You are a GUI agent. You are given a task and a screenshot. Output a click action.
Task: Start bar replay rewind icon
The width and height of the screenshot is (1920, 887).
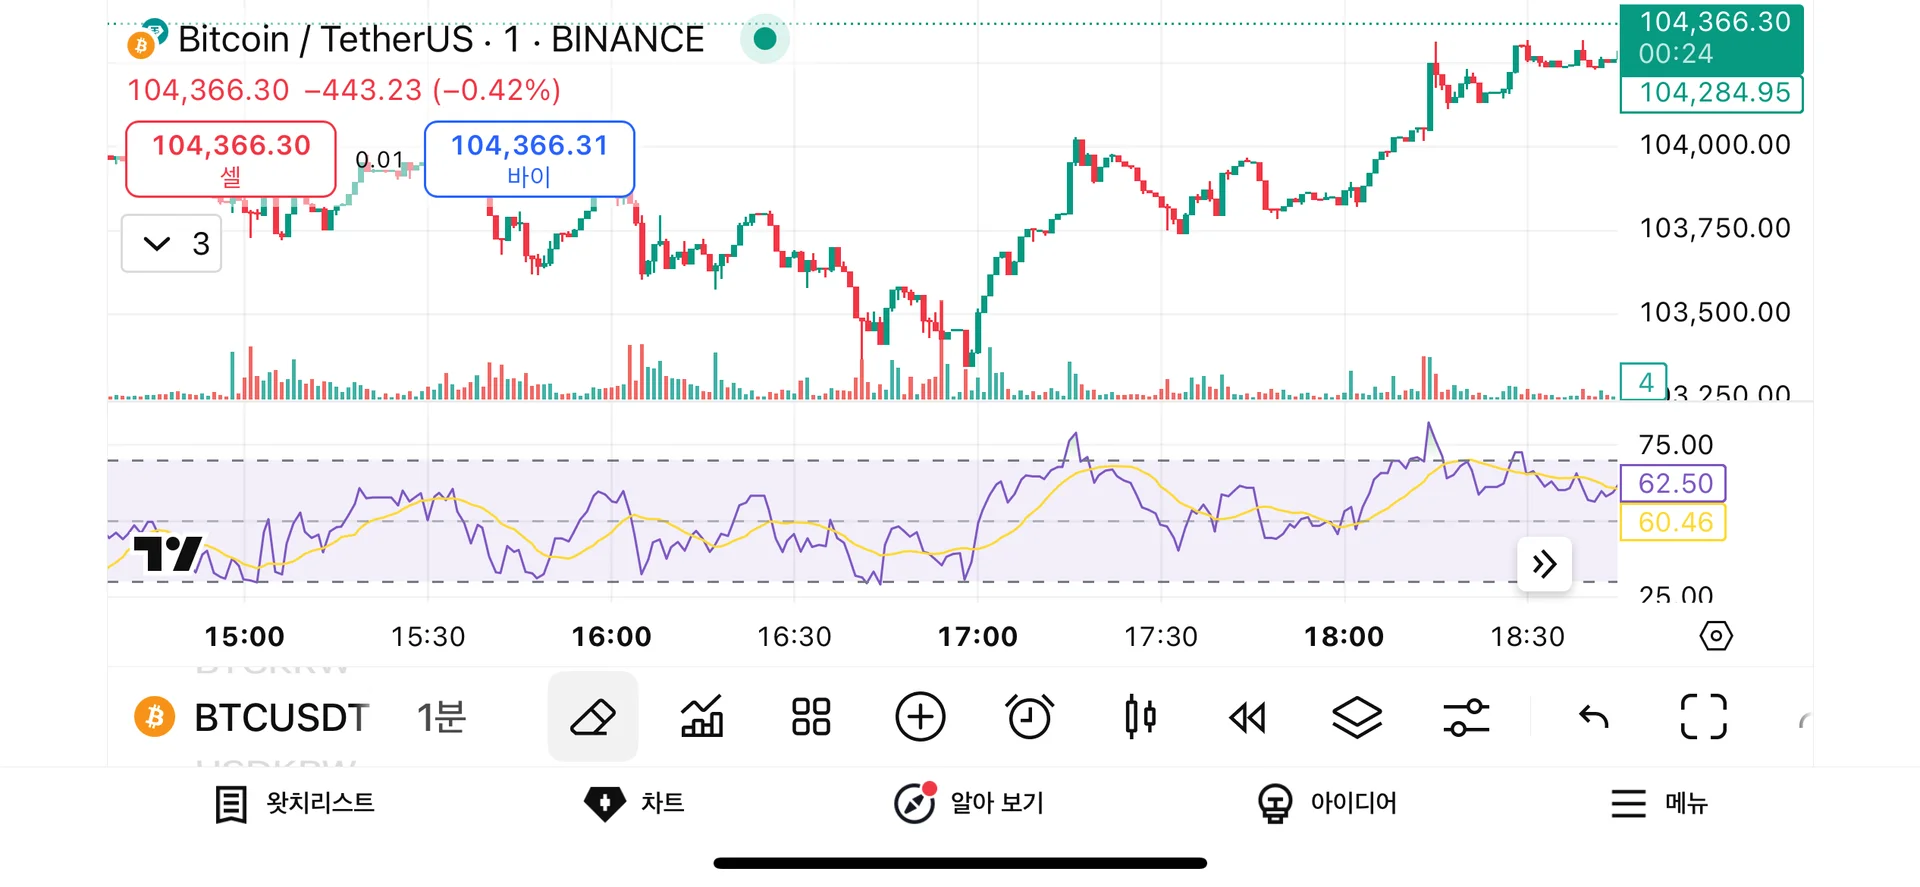1248,717
